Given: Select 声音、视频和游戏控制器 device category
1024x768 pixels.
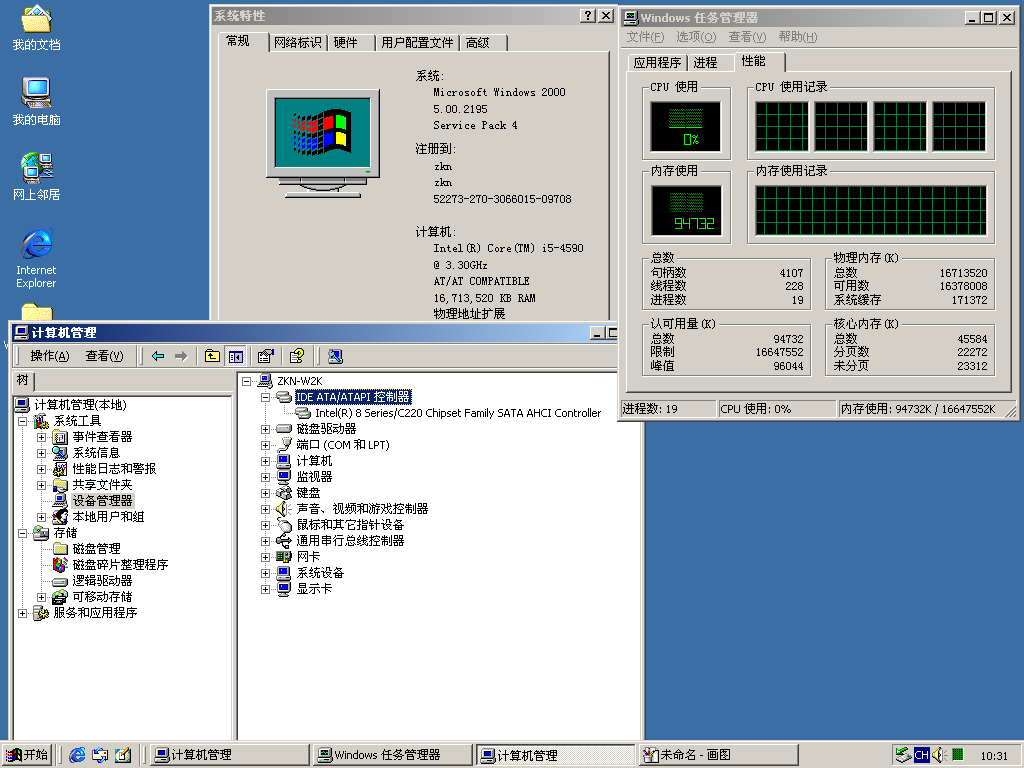Looking at the screenshot, I should (x=362, y=509).
